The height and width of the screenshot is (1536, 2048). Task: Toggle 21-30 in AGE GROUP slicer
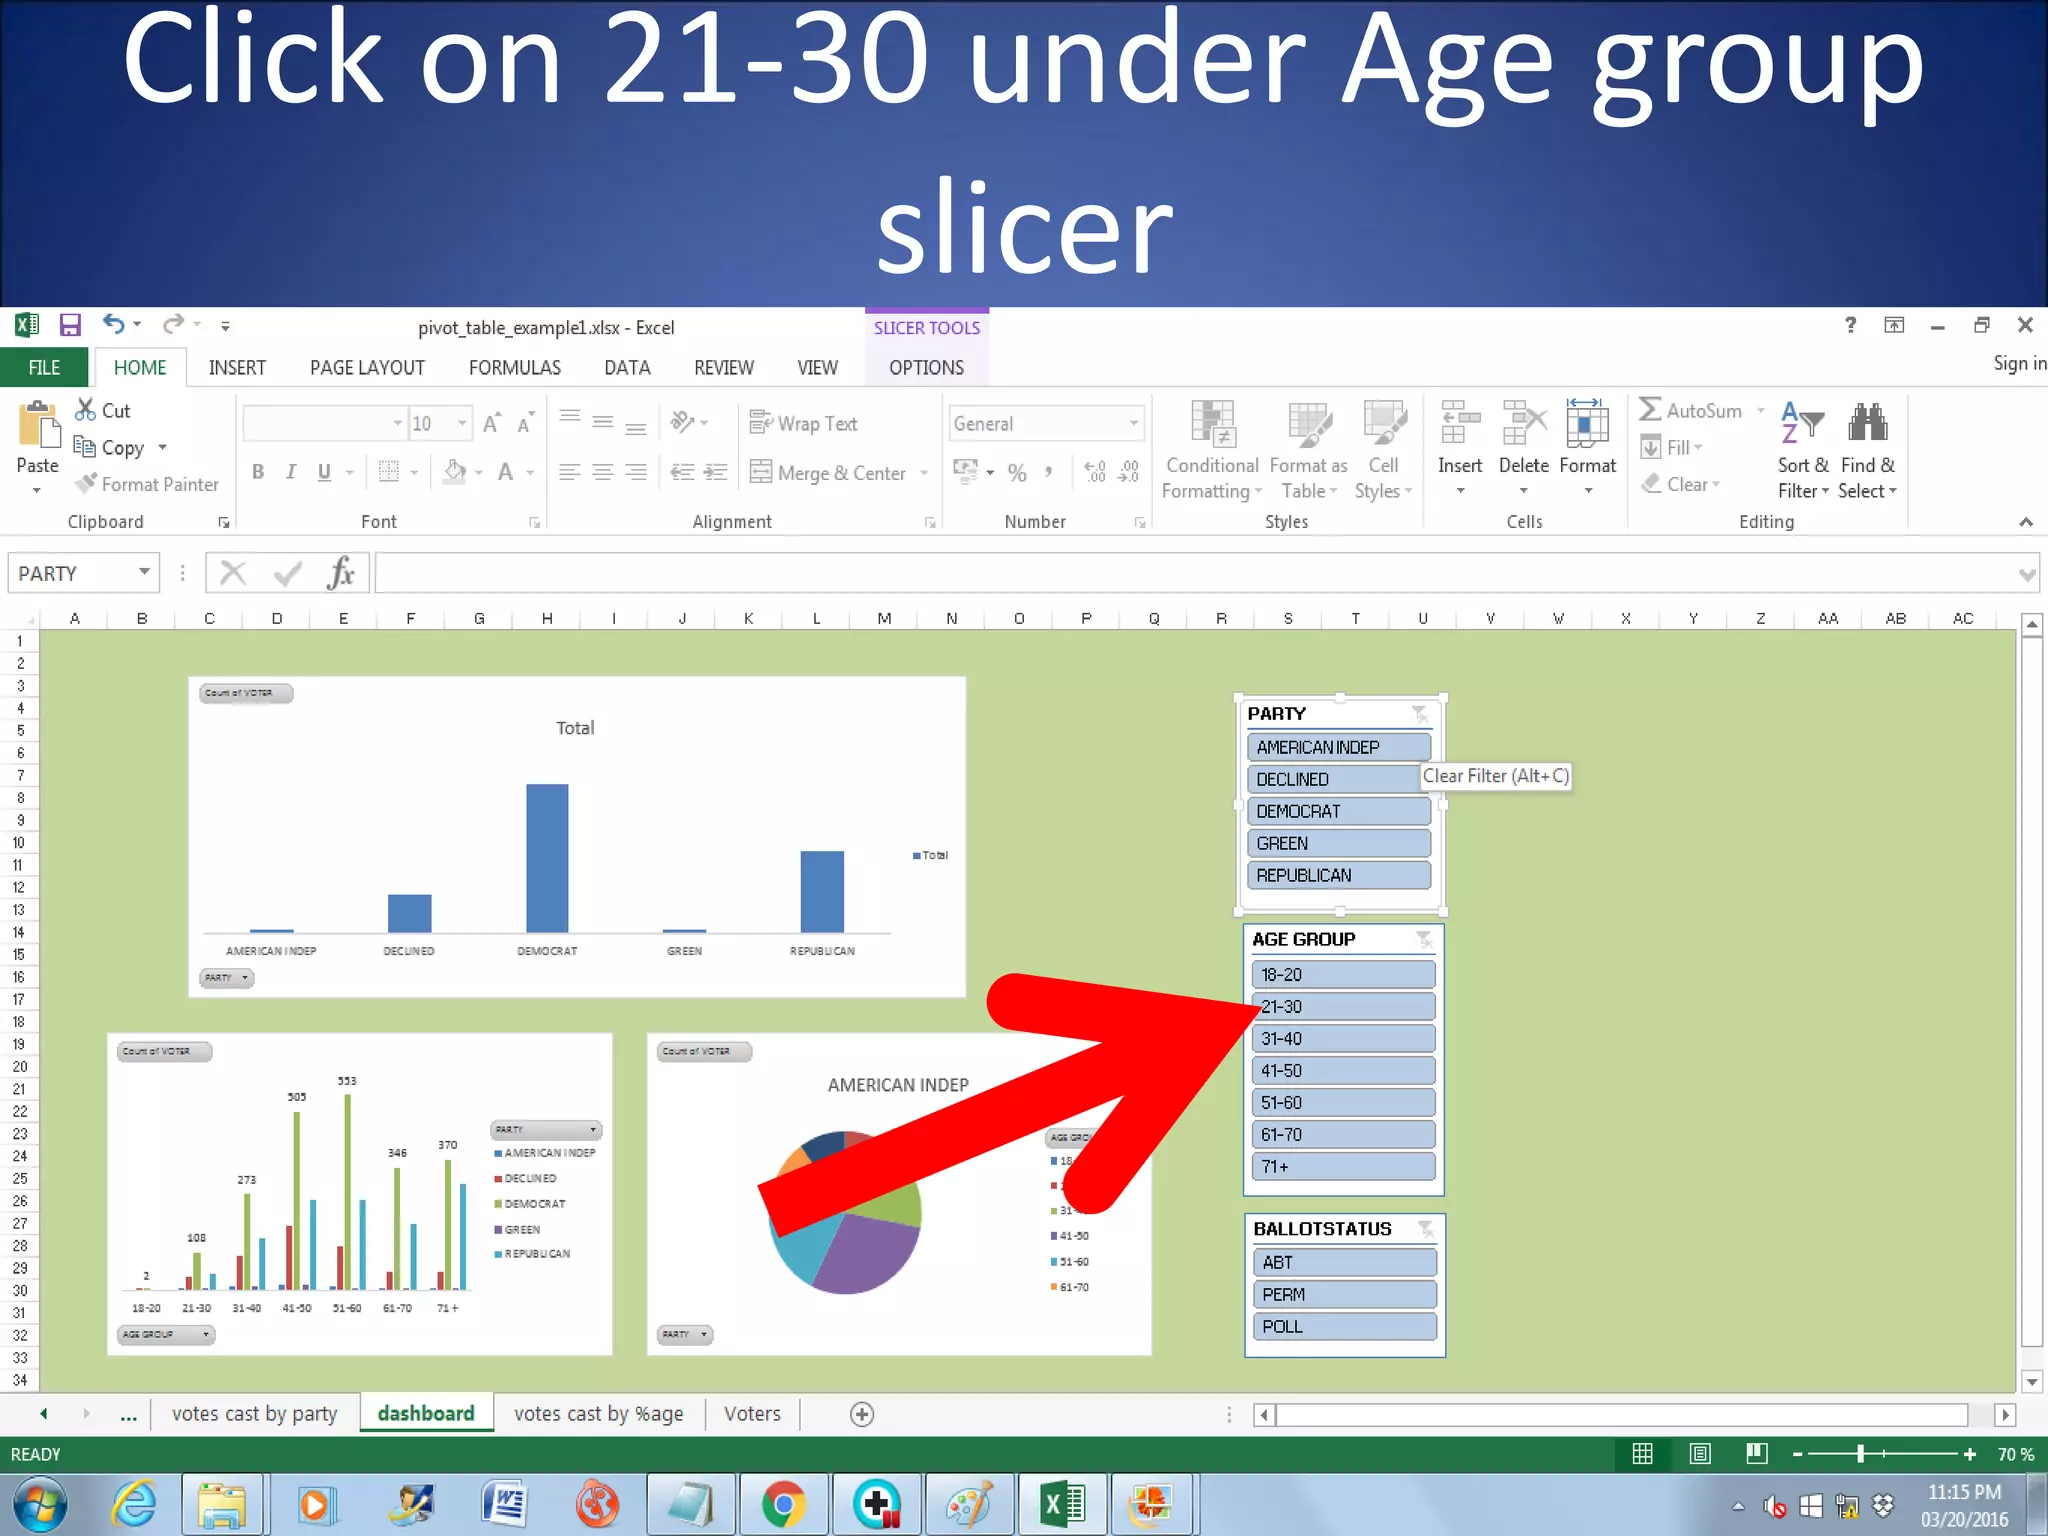1343,1006
